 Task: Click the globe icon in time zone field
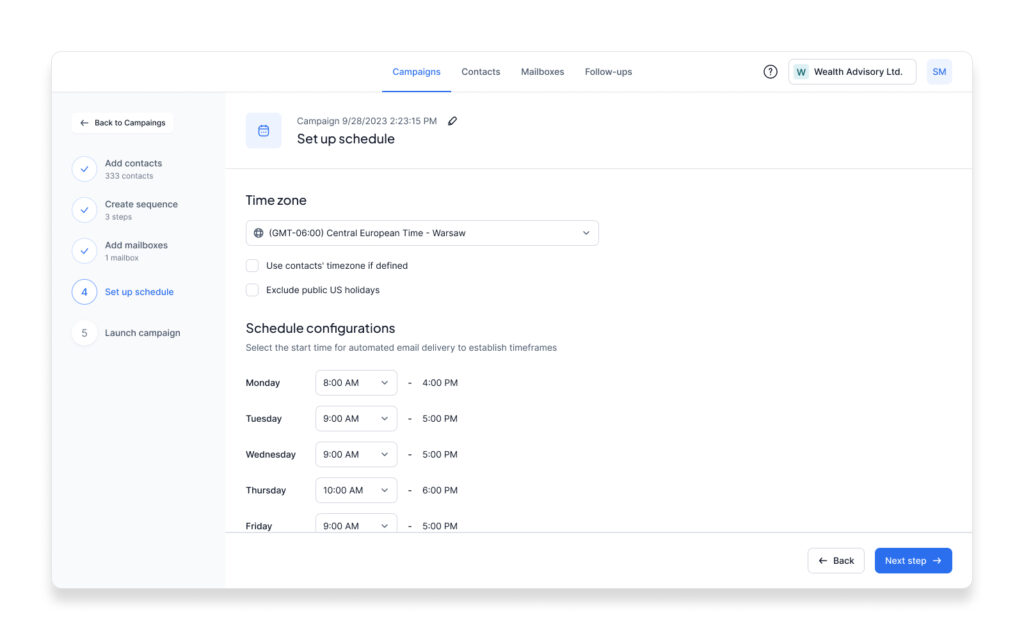259,233
